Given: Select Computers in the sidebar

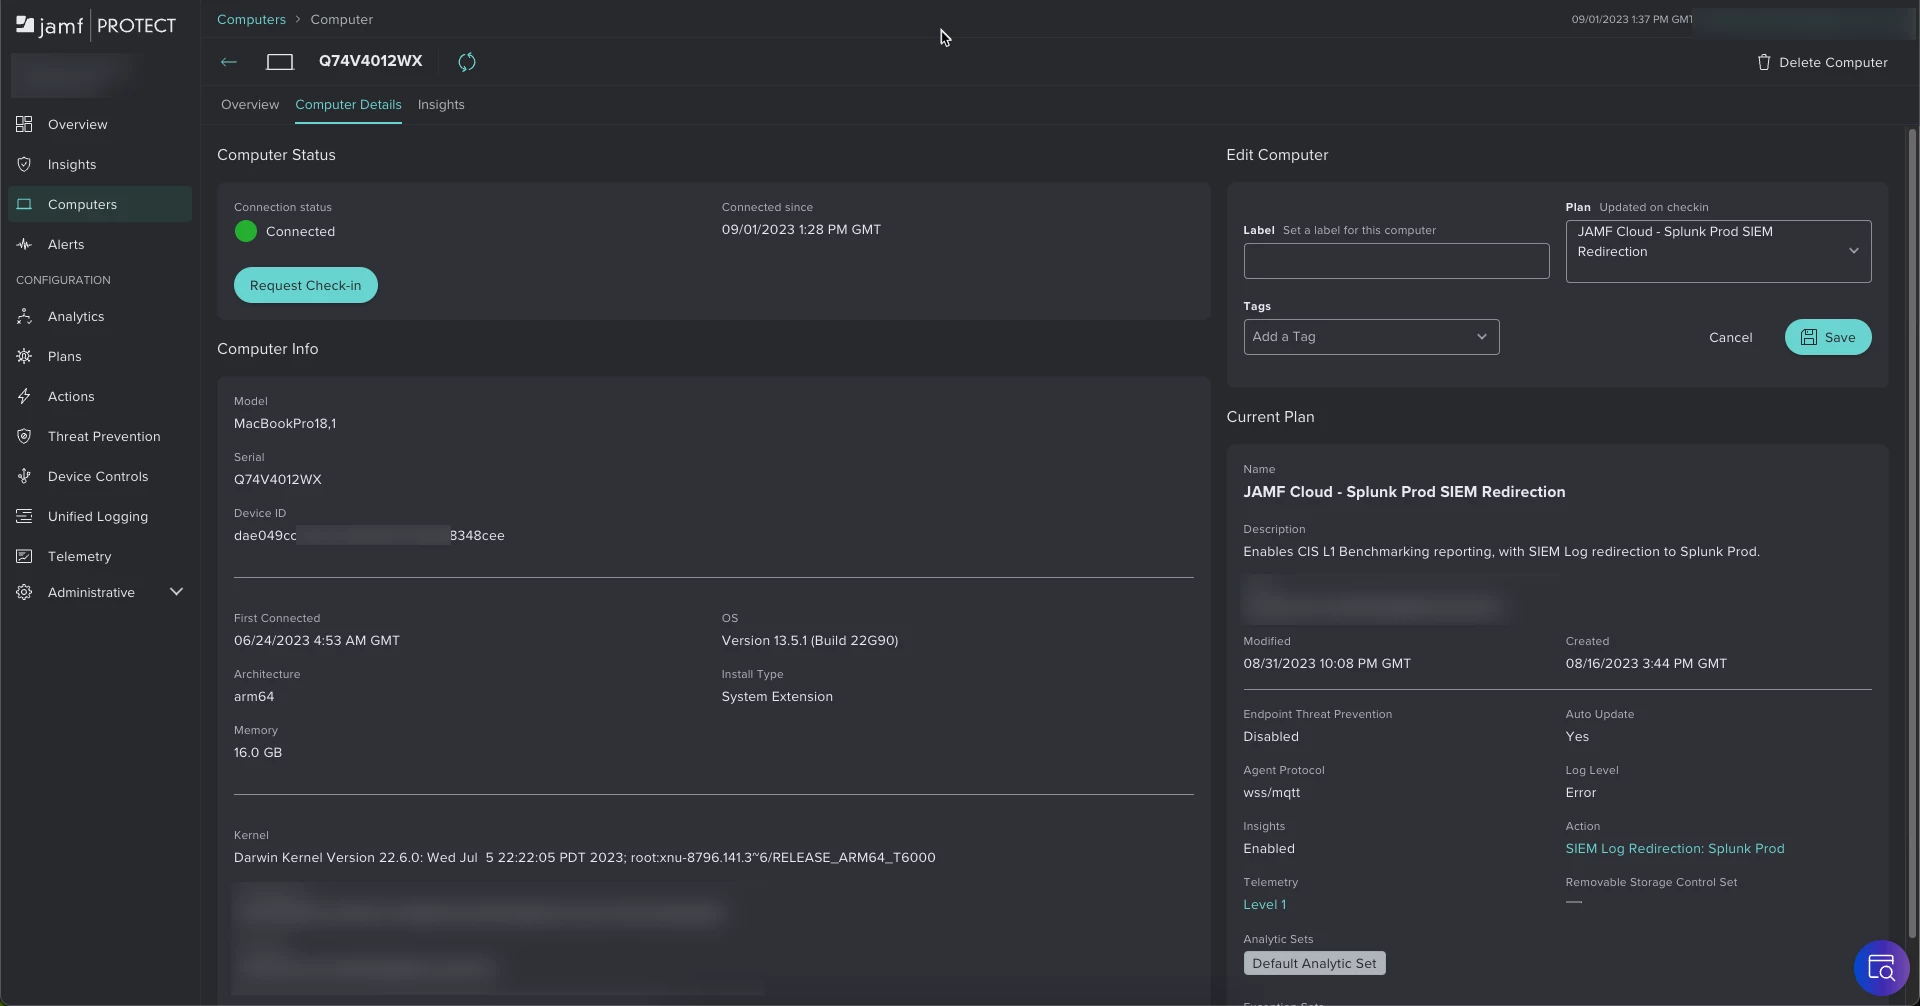Looking at the screenshot, I should [x=100, y=204].
